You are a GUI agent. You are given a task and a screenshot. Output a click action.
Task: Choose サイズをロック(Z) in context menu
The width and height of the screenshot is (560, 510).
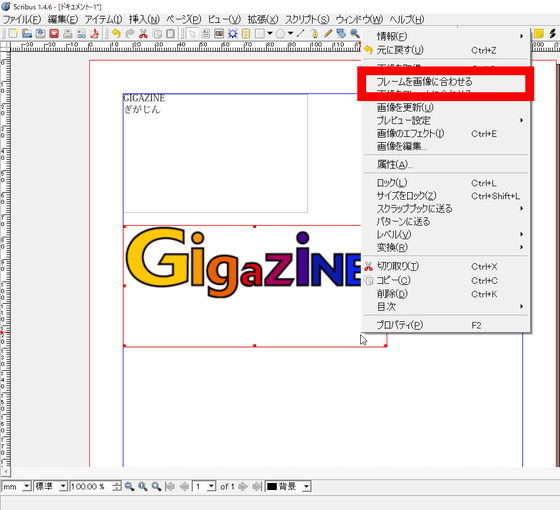445,196
